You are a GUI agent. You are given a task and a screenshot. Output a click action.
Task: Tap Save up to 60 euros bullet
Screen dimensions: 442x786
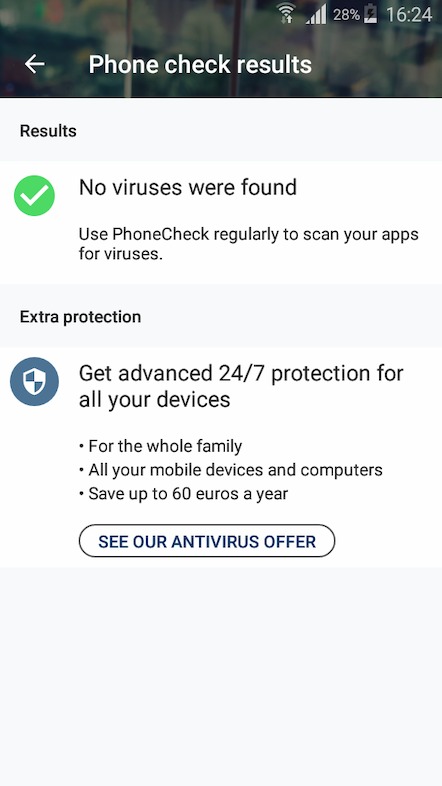point(183,494)
